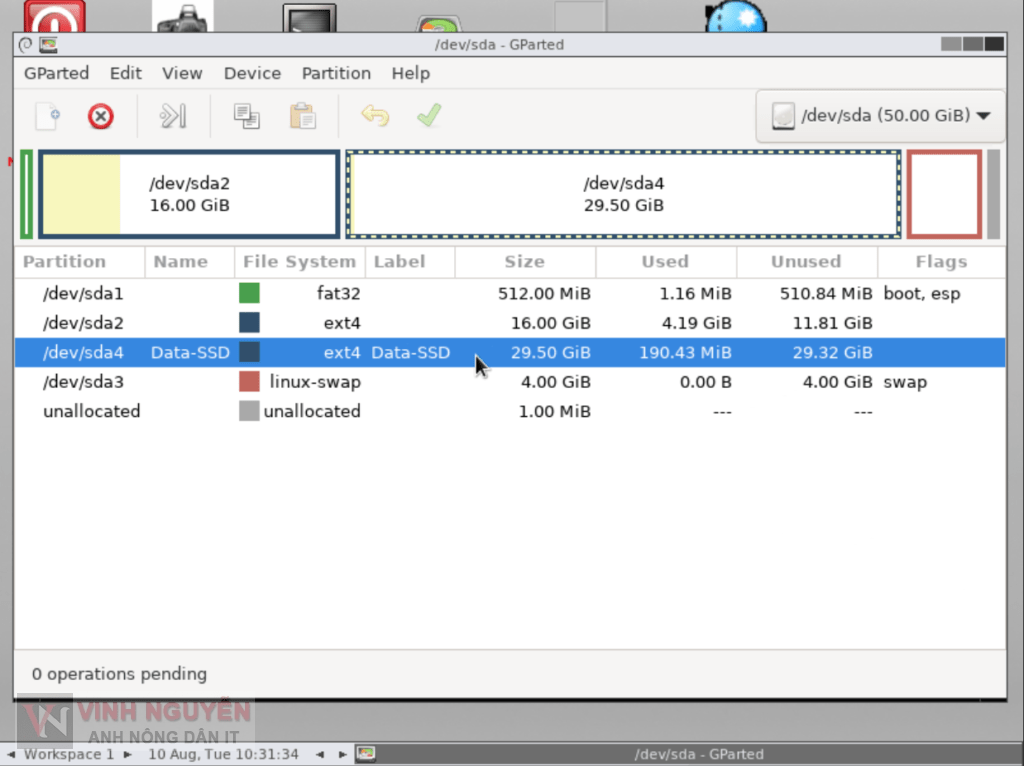The height and width of the screenshot is (766, 1024).
Task: Select the /dev/sda4 Data-SSD partition row
Action: 300,352
